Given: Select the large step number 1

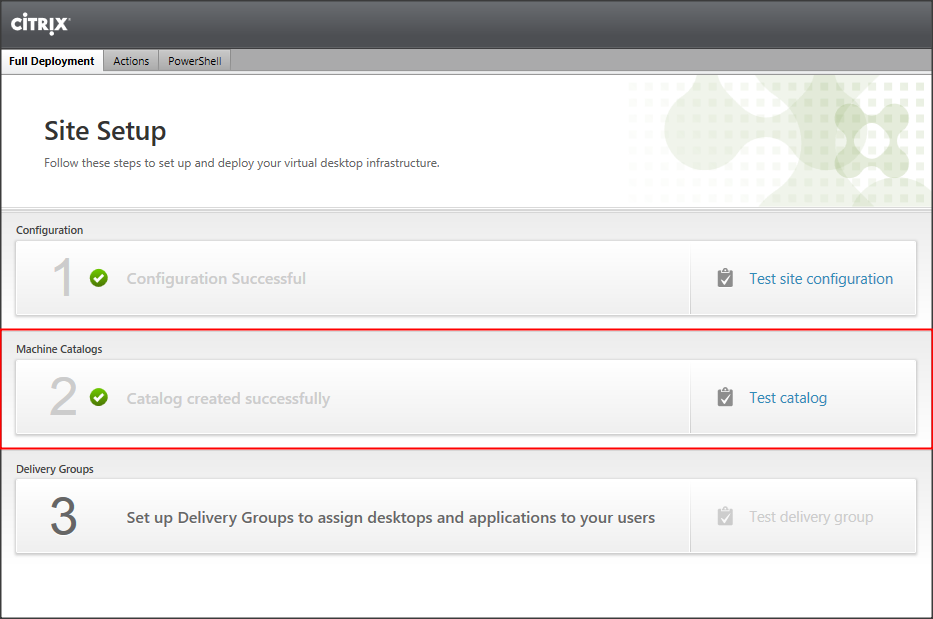Looking at the screenshot, I should pyautogui.click(x=63, y=279).
